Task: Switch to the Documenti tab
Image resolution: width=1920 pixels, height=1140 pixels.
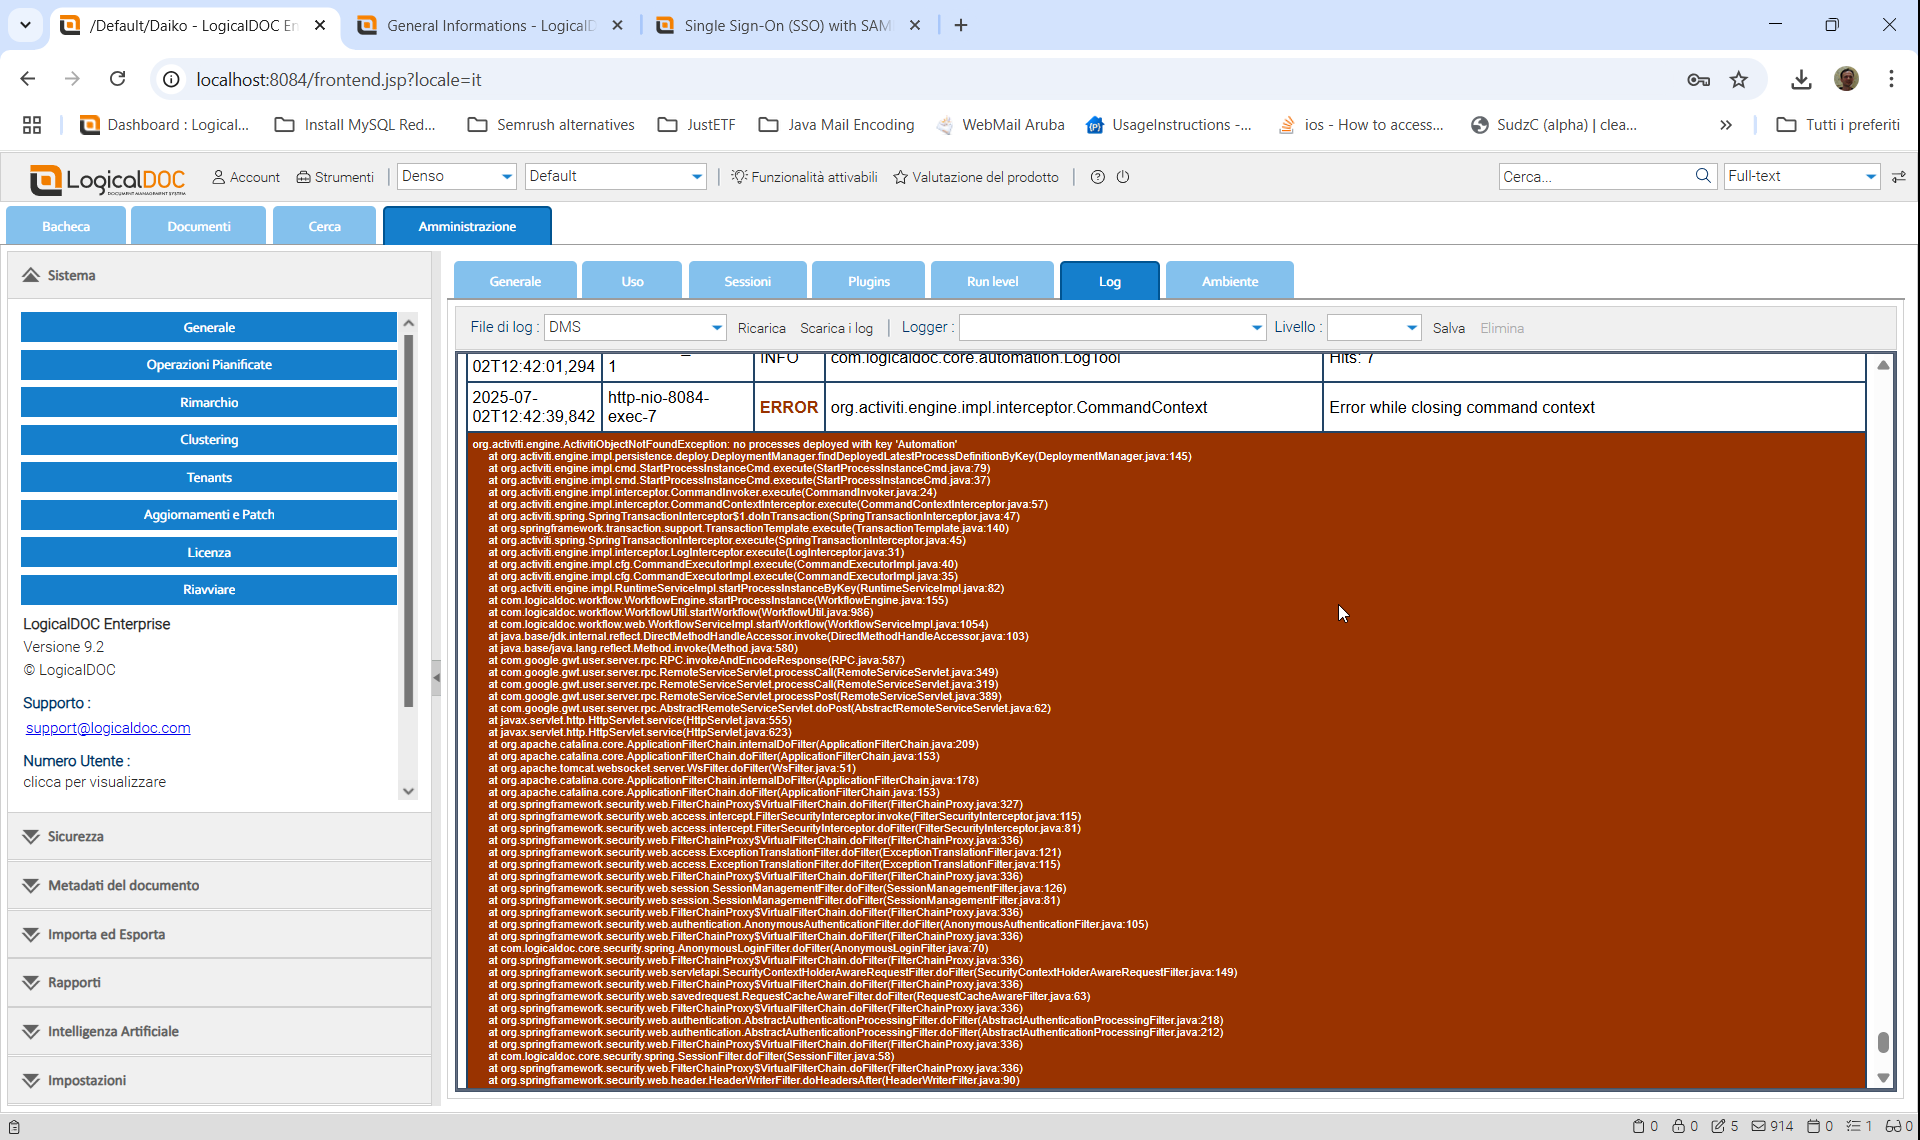Action: coord(199,226)
